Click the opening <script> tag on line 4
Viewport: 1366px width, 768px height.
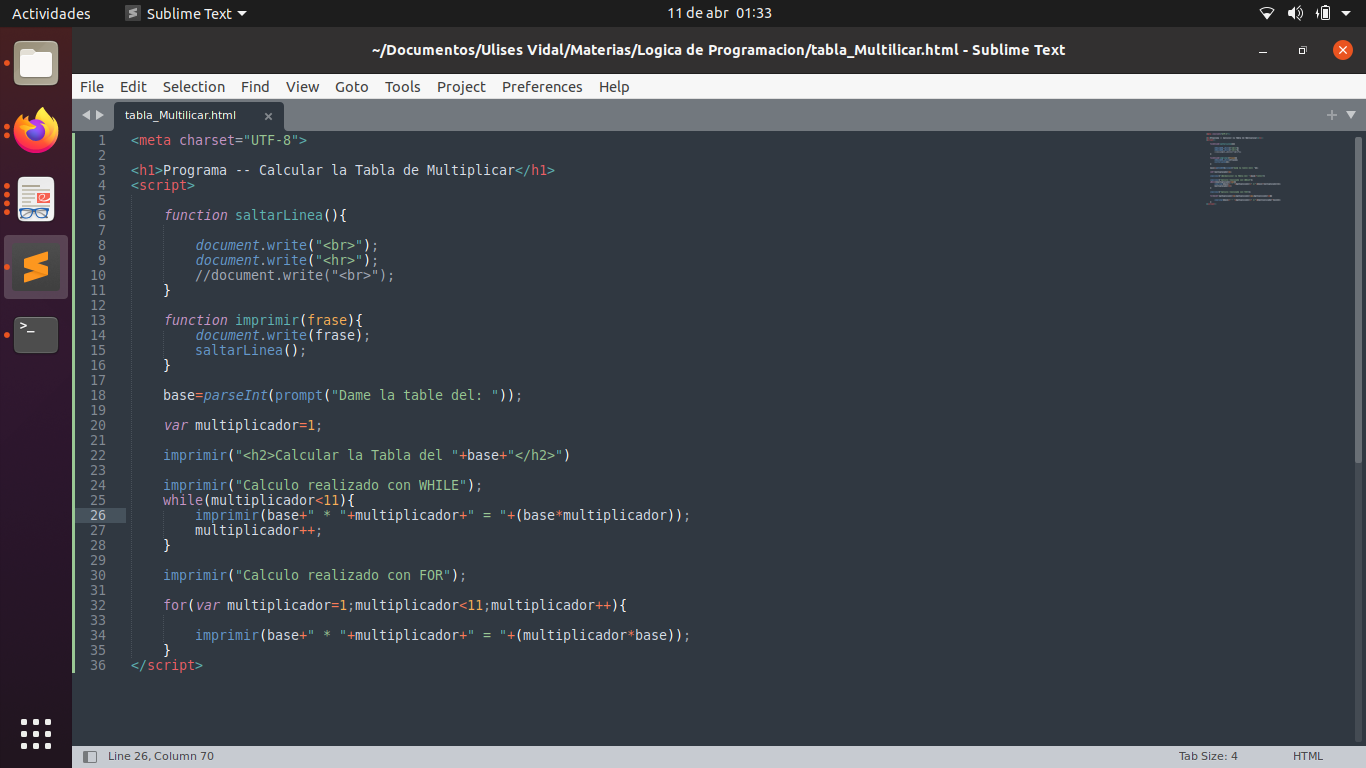163,185
